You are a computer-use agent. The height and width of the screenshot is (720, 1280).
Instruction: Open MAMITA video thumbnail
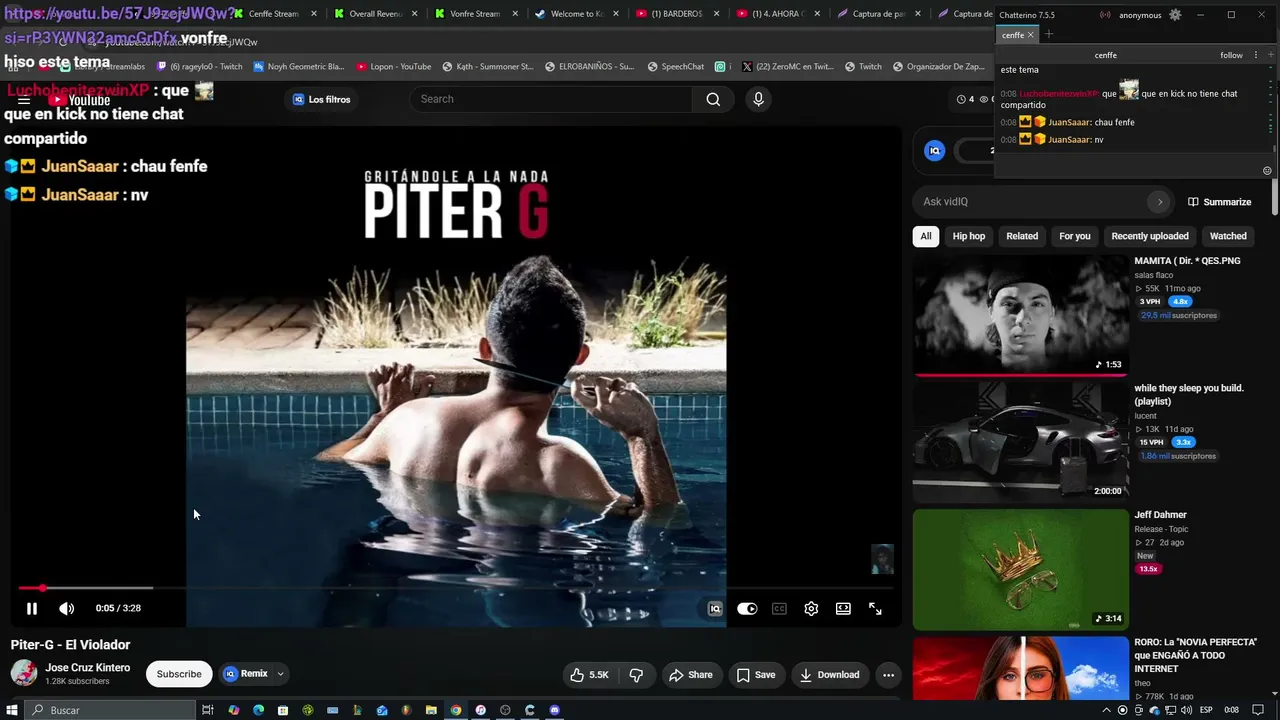pos(1020,315)
